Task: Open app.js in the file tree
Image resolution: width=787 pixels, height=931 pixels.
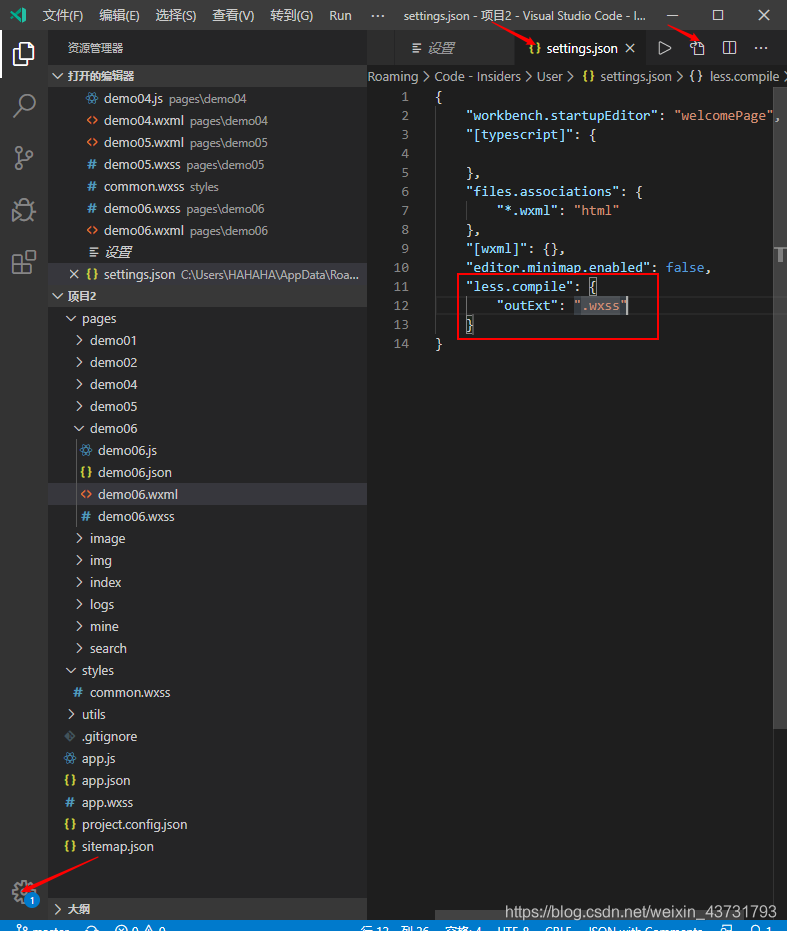Action: click(207, 758)
